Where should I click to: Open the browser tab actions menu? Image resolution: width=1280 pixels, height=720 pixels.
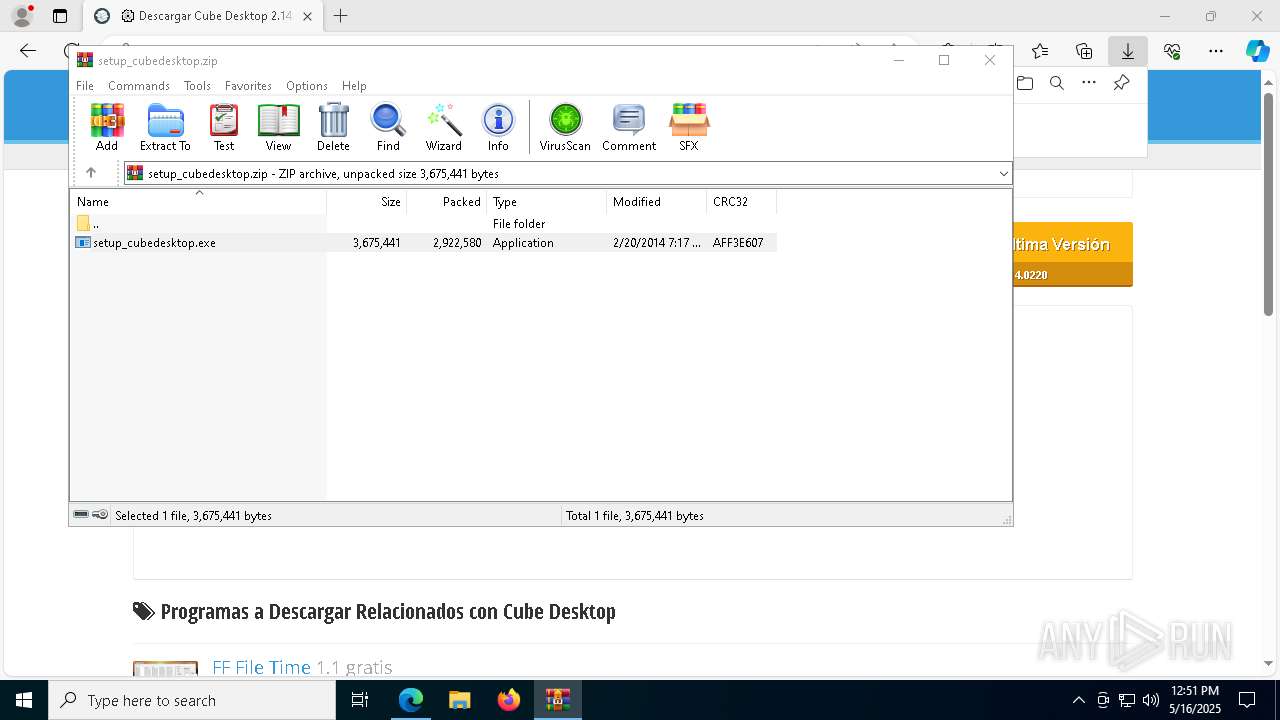pyautogui.click(x=60, y=16)
